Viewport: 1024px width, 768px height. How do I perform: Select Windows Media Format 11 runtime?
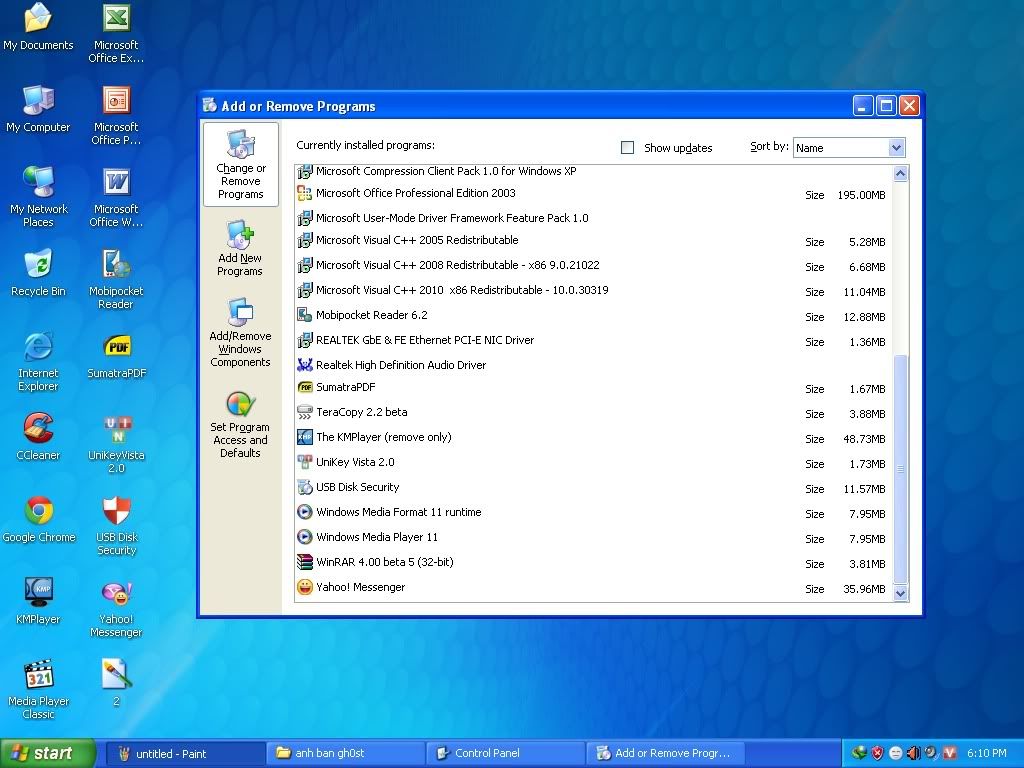(x=593, y=512)
